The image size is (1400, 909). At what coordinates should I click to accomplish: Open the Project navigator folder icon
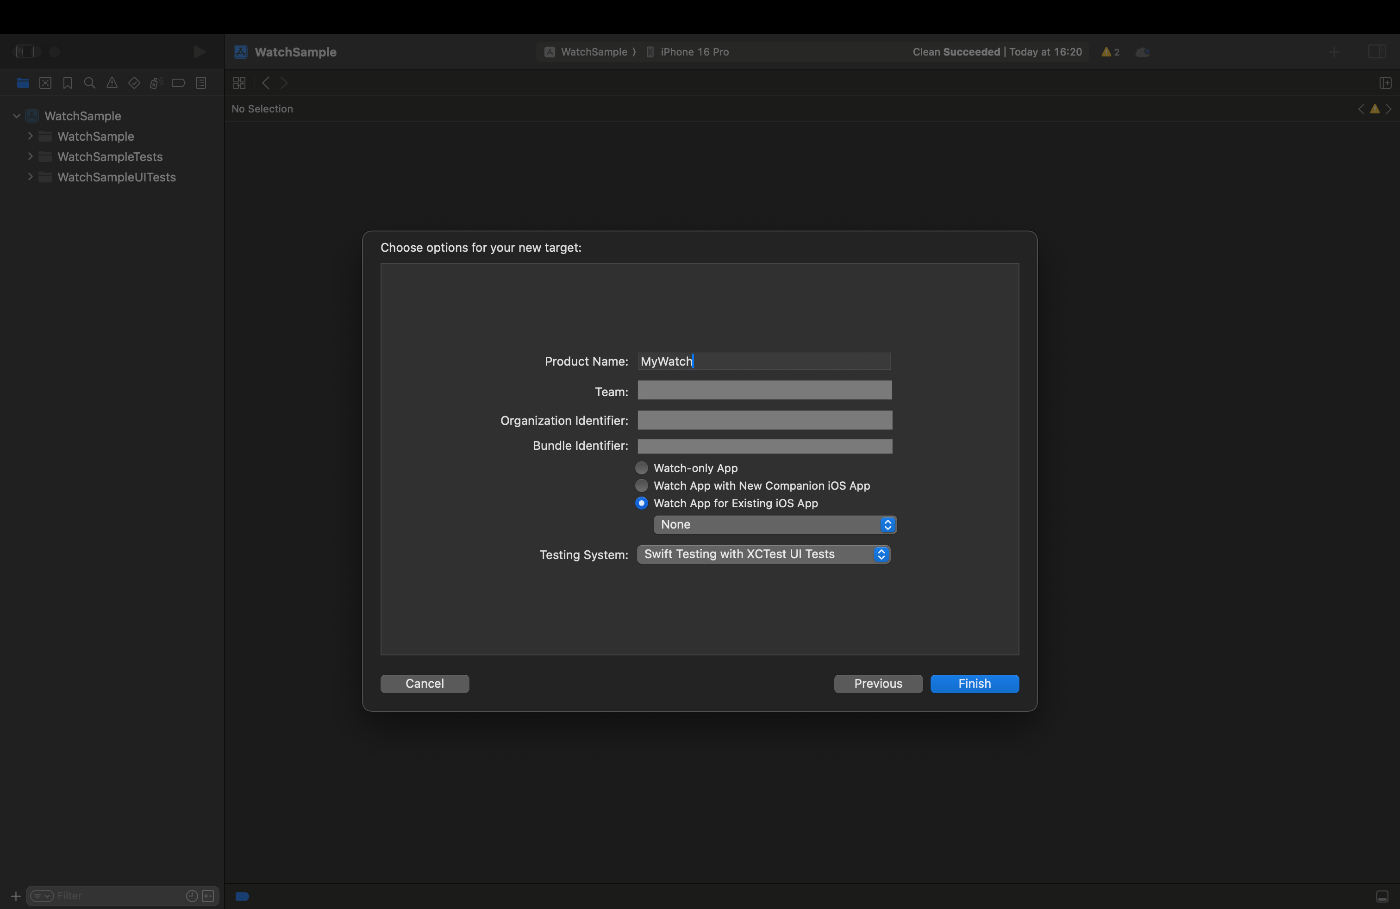click(x=23, y=83)
